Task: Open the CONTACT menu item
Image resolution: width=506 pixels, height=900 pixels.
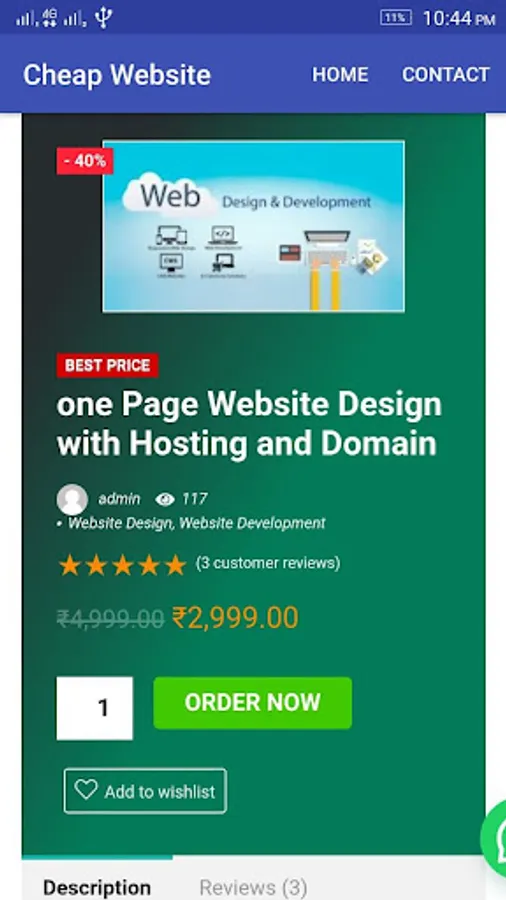Action: click(x=446, y=75)
